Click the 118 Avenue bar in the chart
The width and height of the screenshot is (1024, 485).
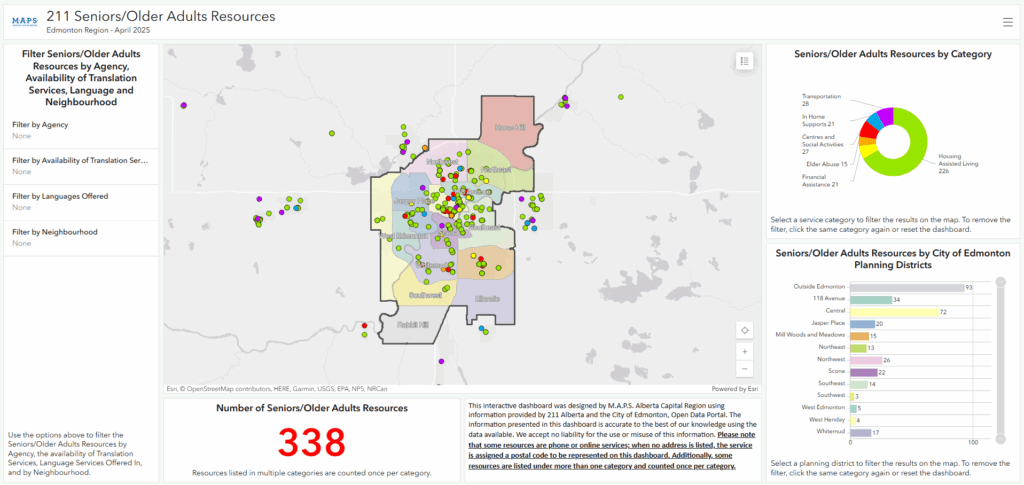click(871, 300)
